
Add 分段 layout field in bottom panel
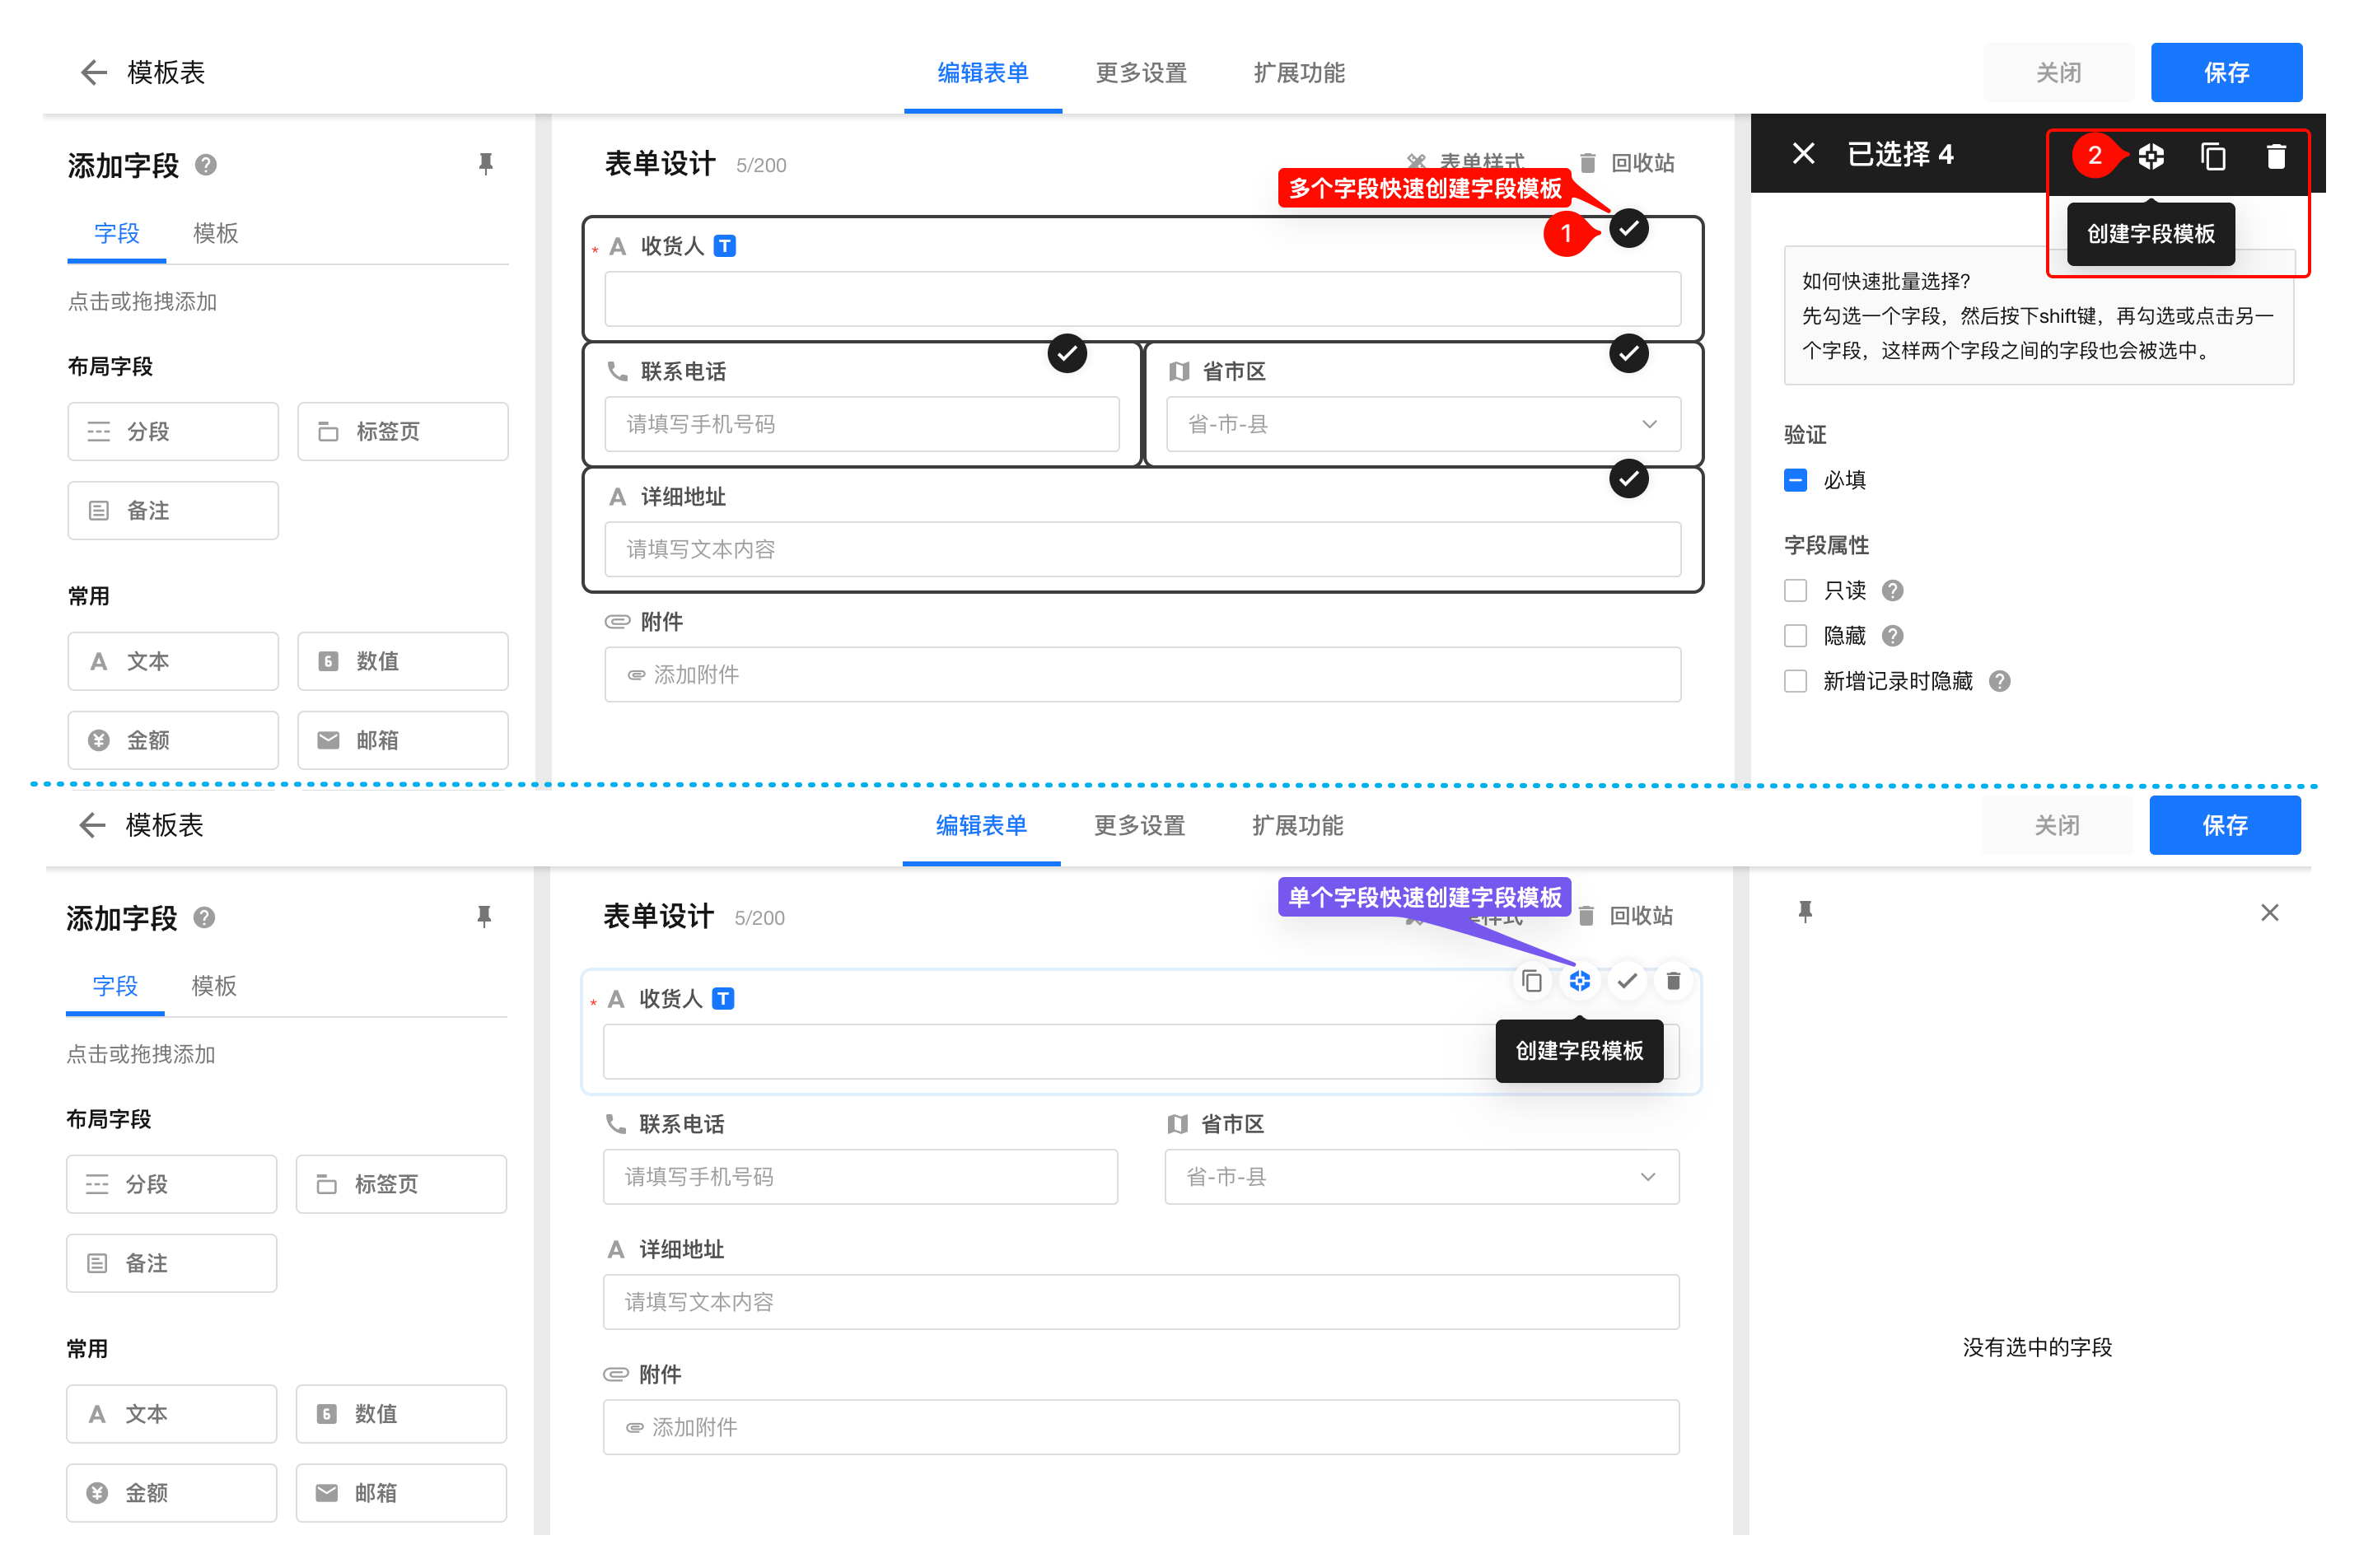coord(171,1184)
